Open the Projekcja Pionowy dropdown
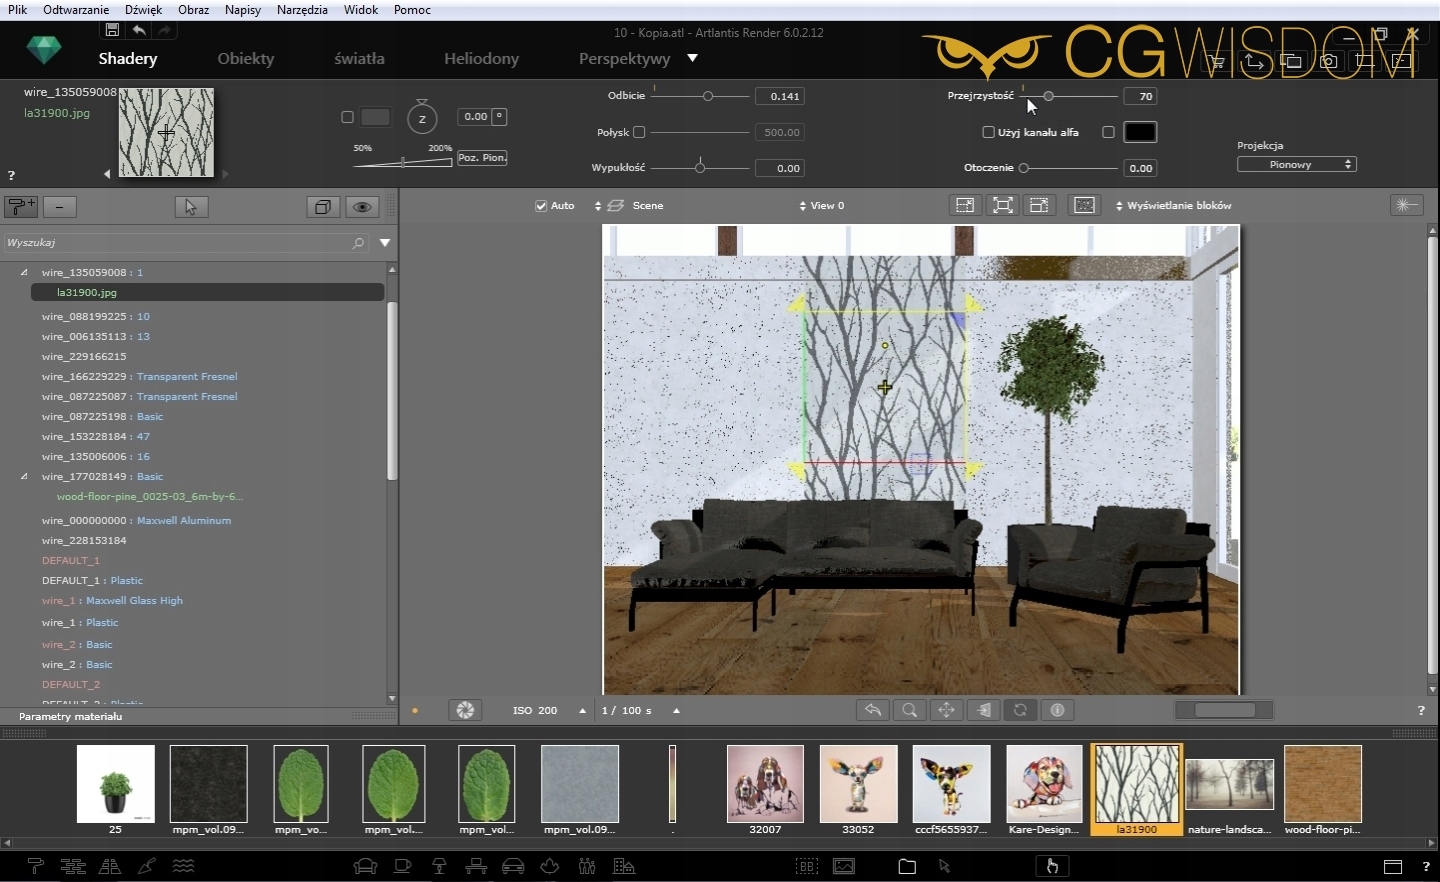This screenshot has height=882, width=1440. click(x=1296, y=164)
